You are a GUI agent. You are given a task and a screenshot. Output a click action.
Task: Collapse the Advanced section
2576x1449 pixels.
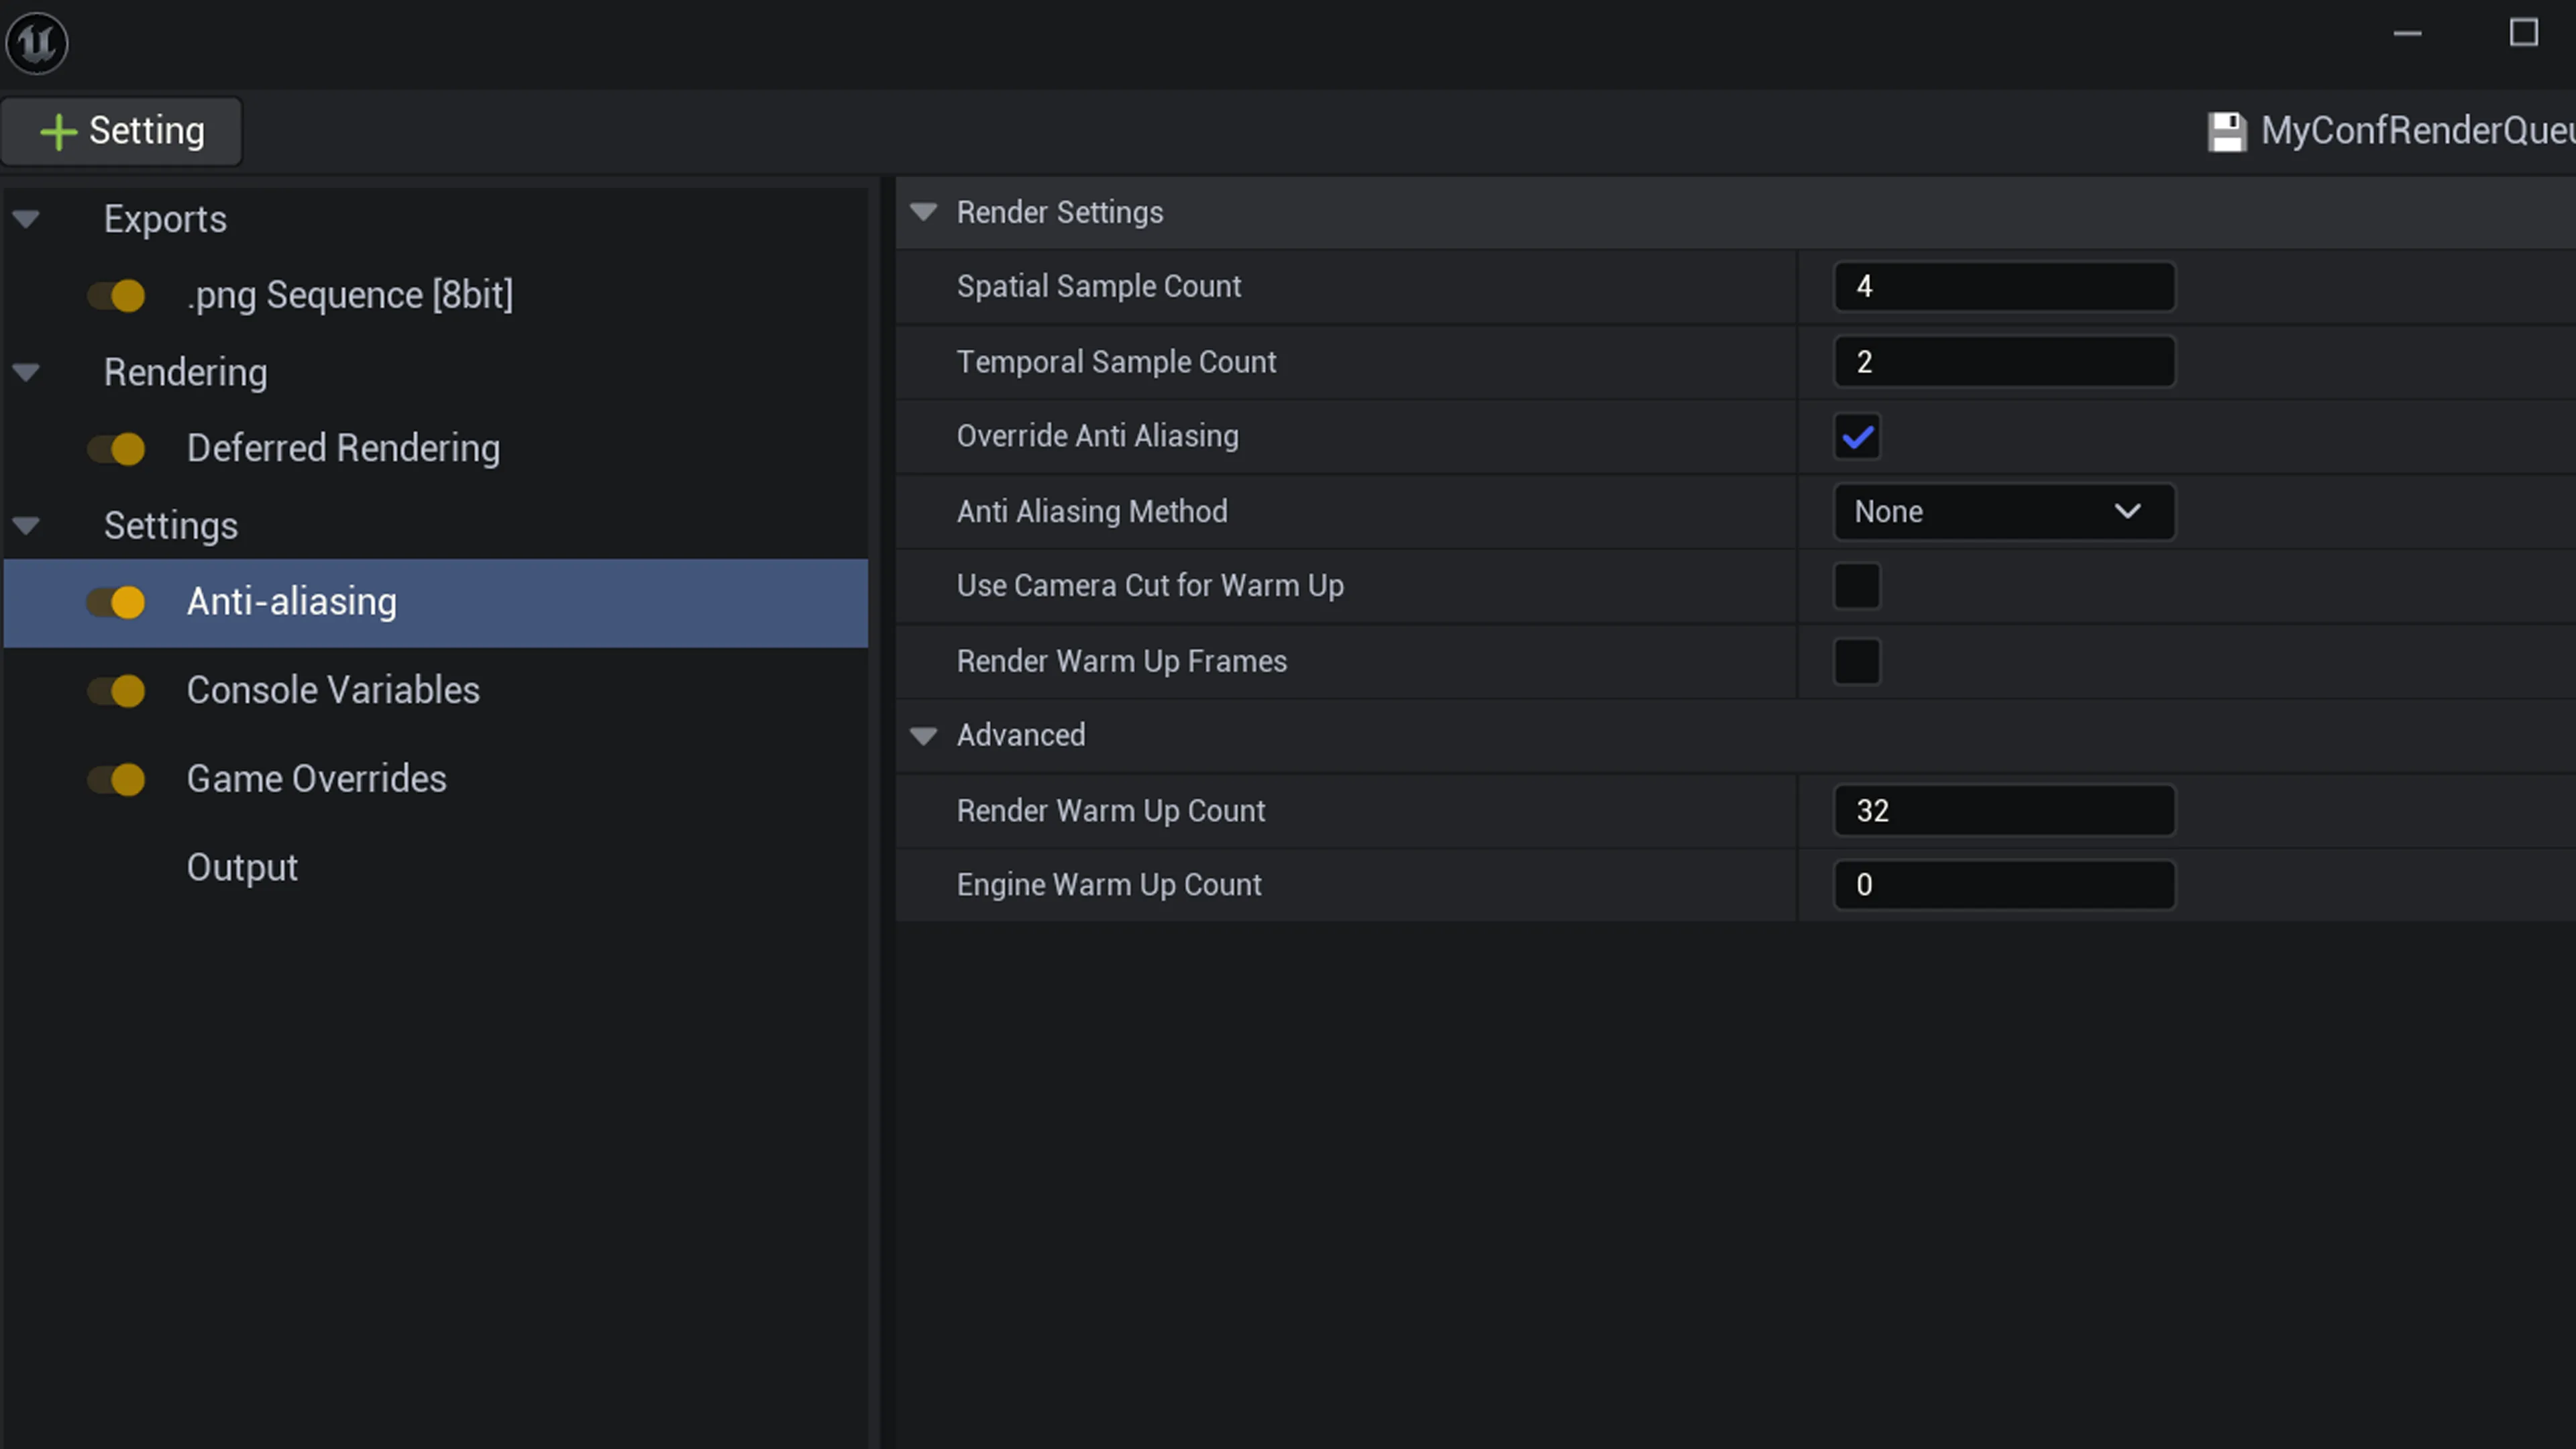point(924,736)
